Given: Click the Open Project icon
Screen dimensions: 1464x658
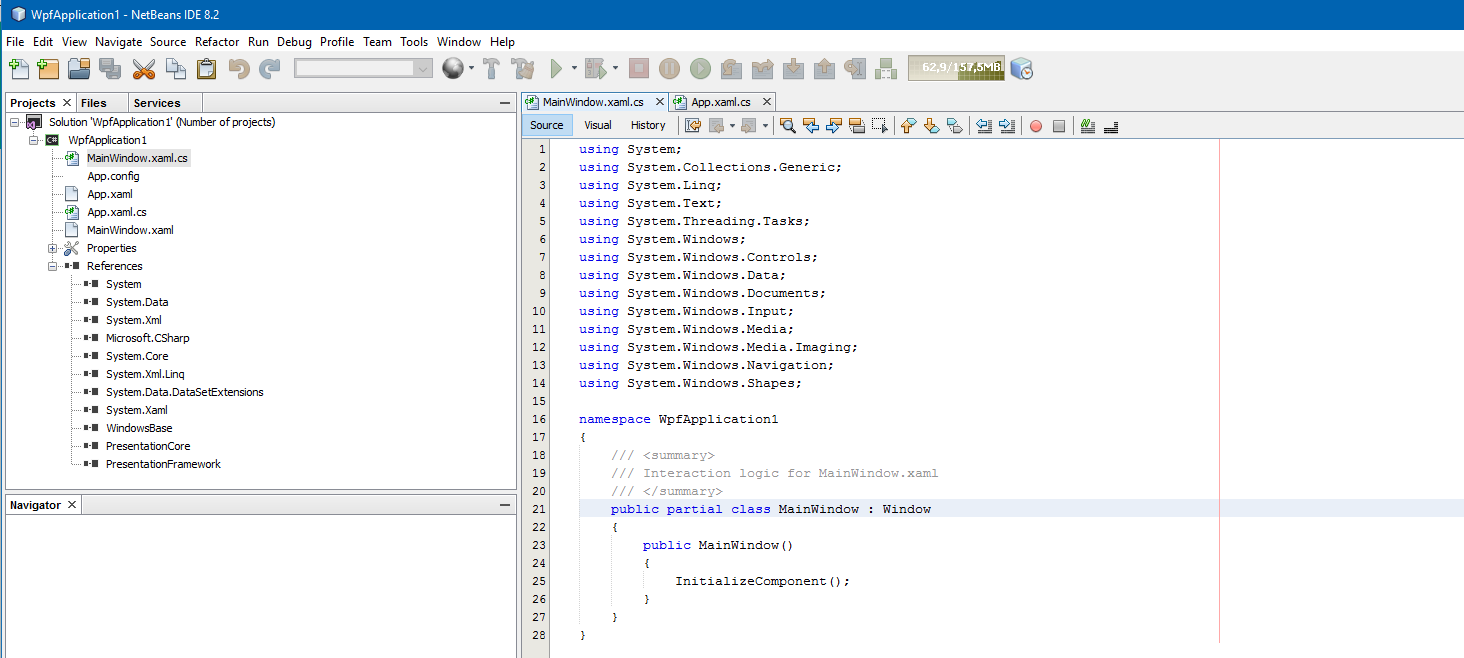Looking at the screenshot, I should click(x=79, y=69).
